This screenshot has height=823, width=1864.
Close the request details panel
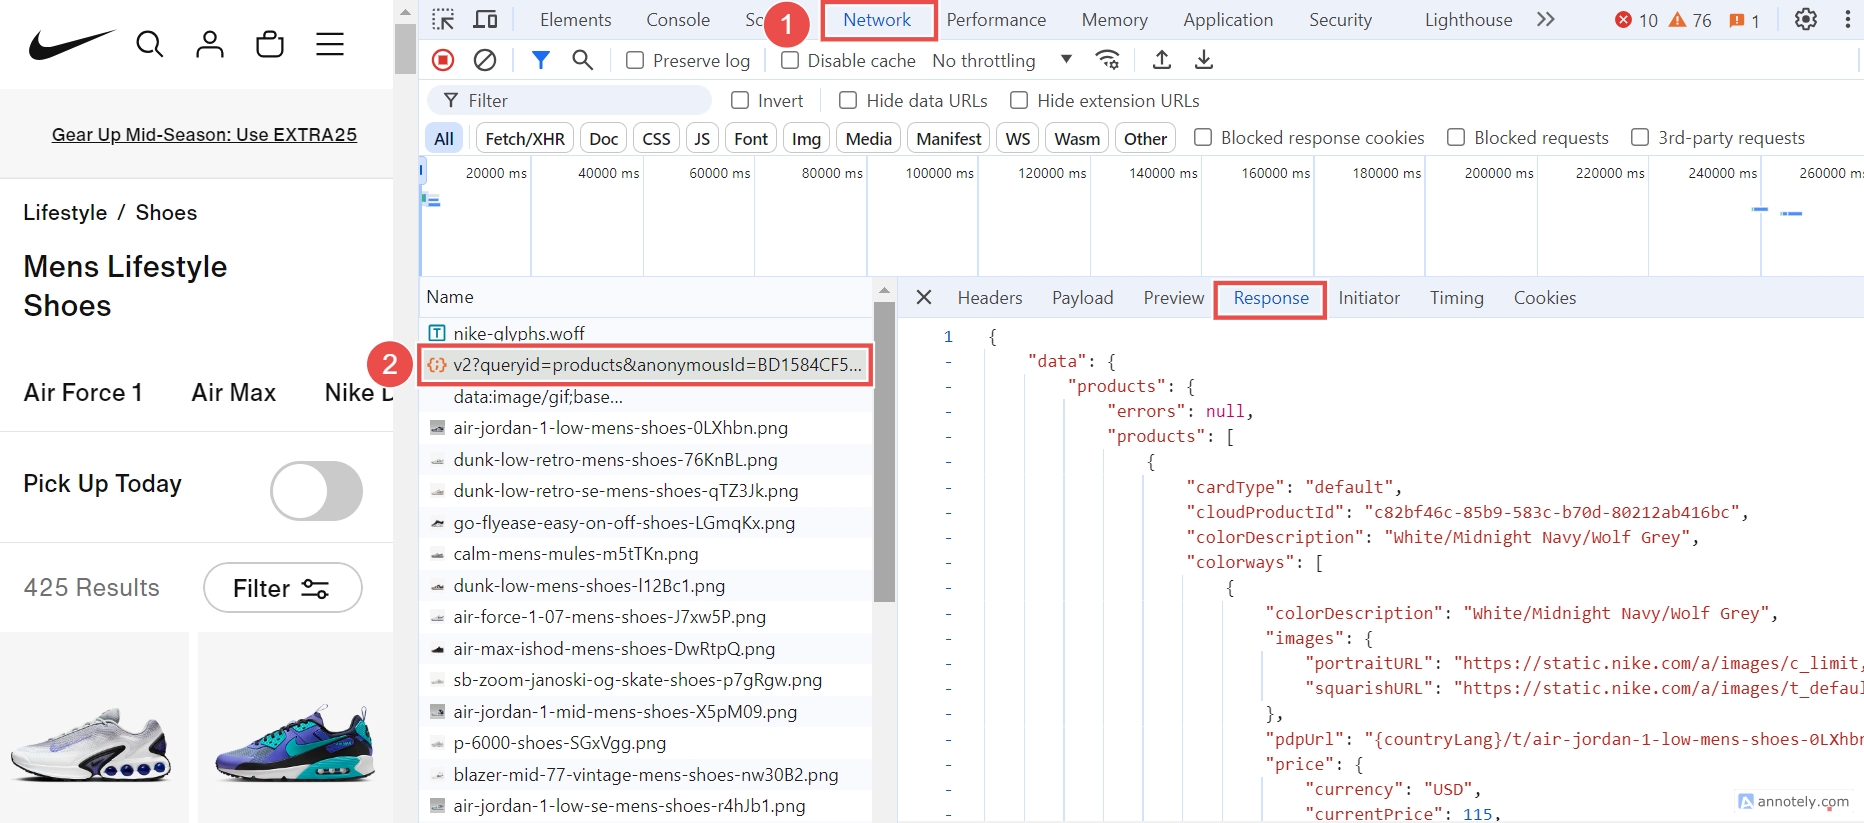coord(924,297)
